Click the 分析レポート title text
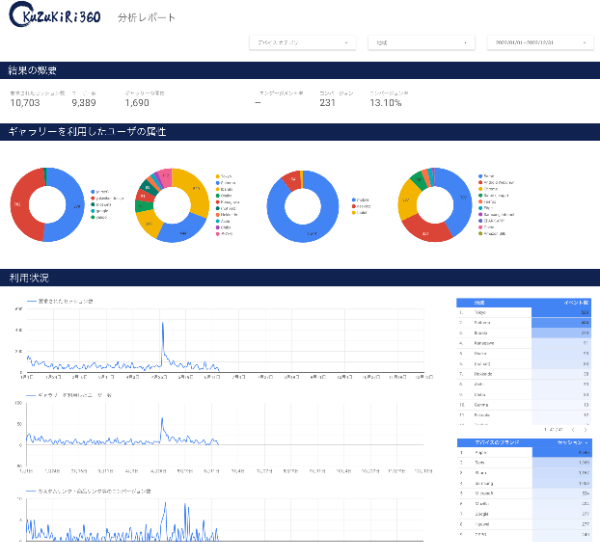600x542 pixels. (x=146, y=18)
